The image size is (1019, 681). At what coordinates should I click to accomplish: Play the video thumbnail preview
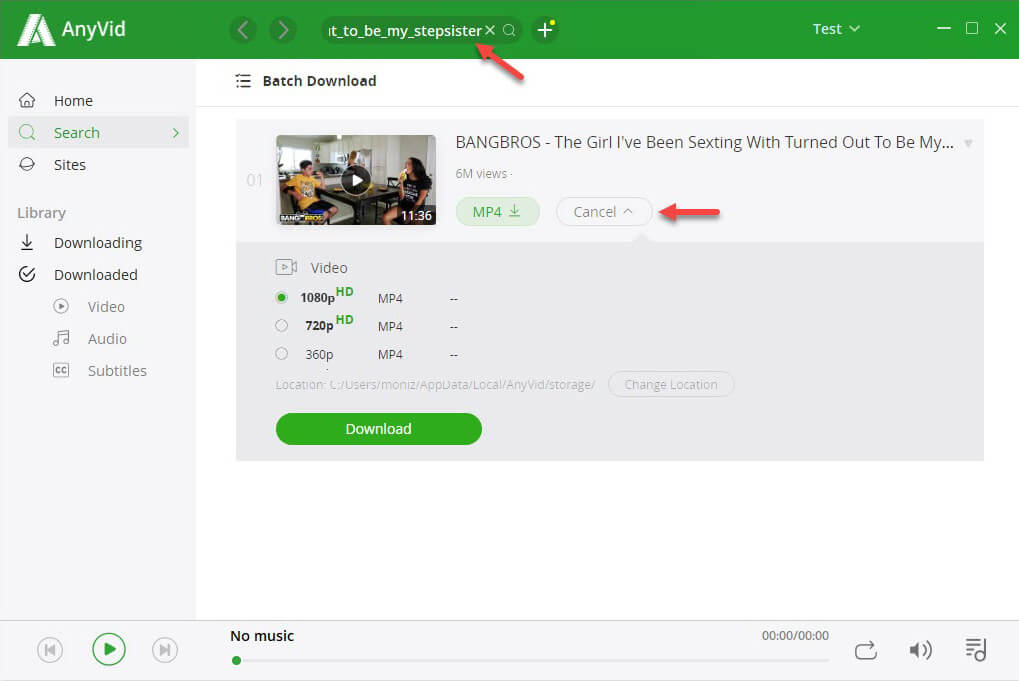356,180
